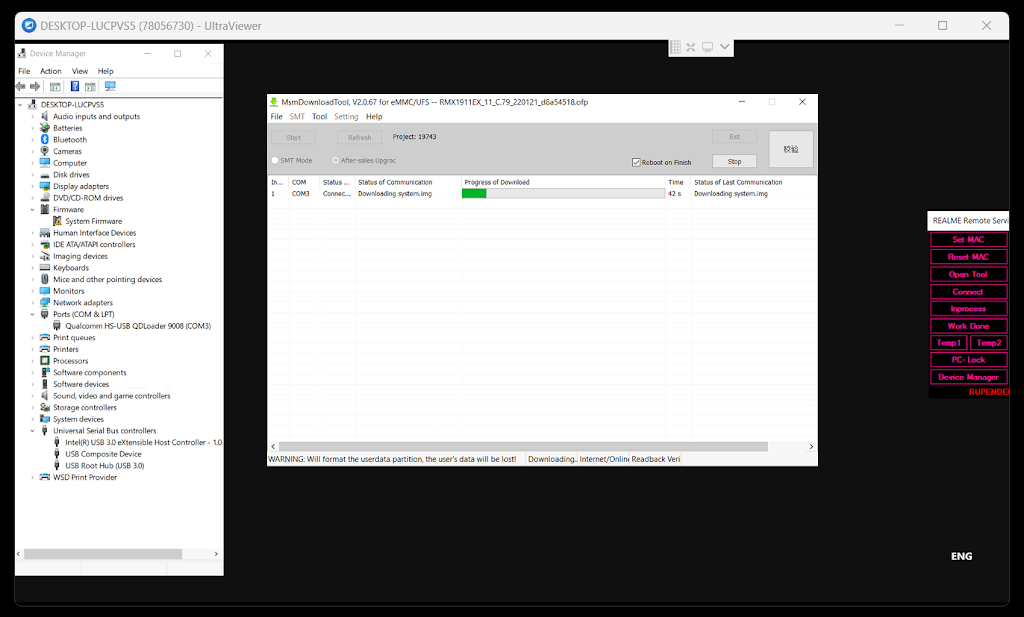Click the UltraViewer logo in title bar
The width and height of the screenshot is (1024, 617).
pyautogui.click(x=29, y=25)
